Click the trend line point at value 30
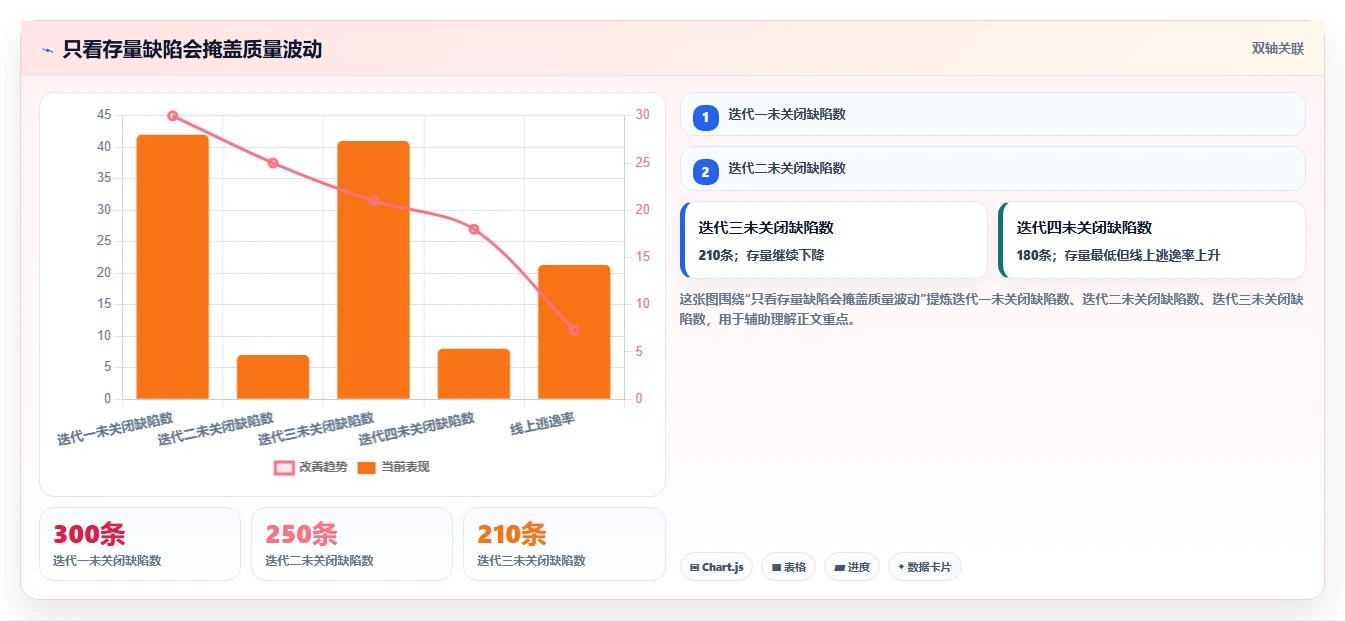 (172, 116)
